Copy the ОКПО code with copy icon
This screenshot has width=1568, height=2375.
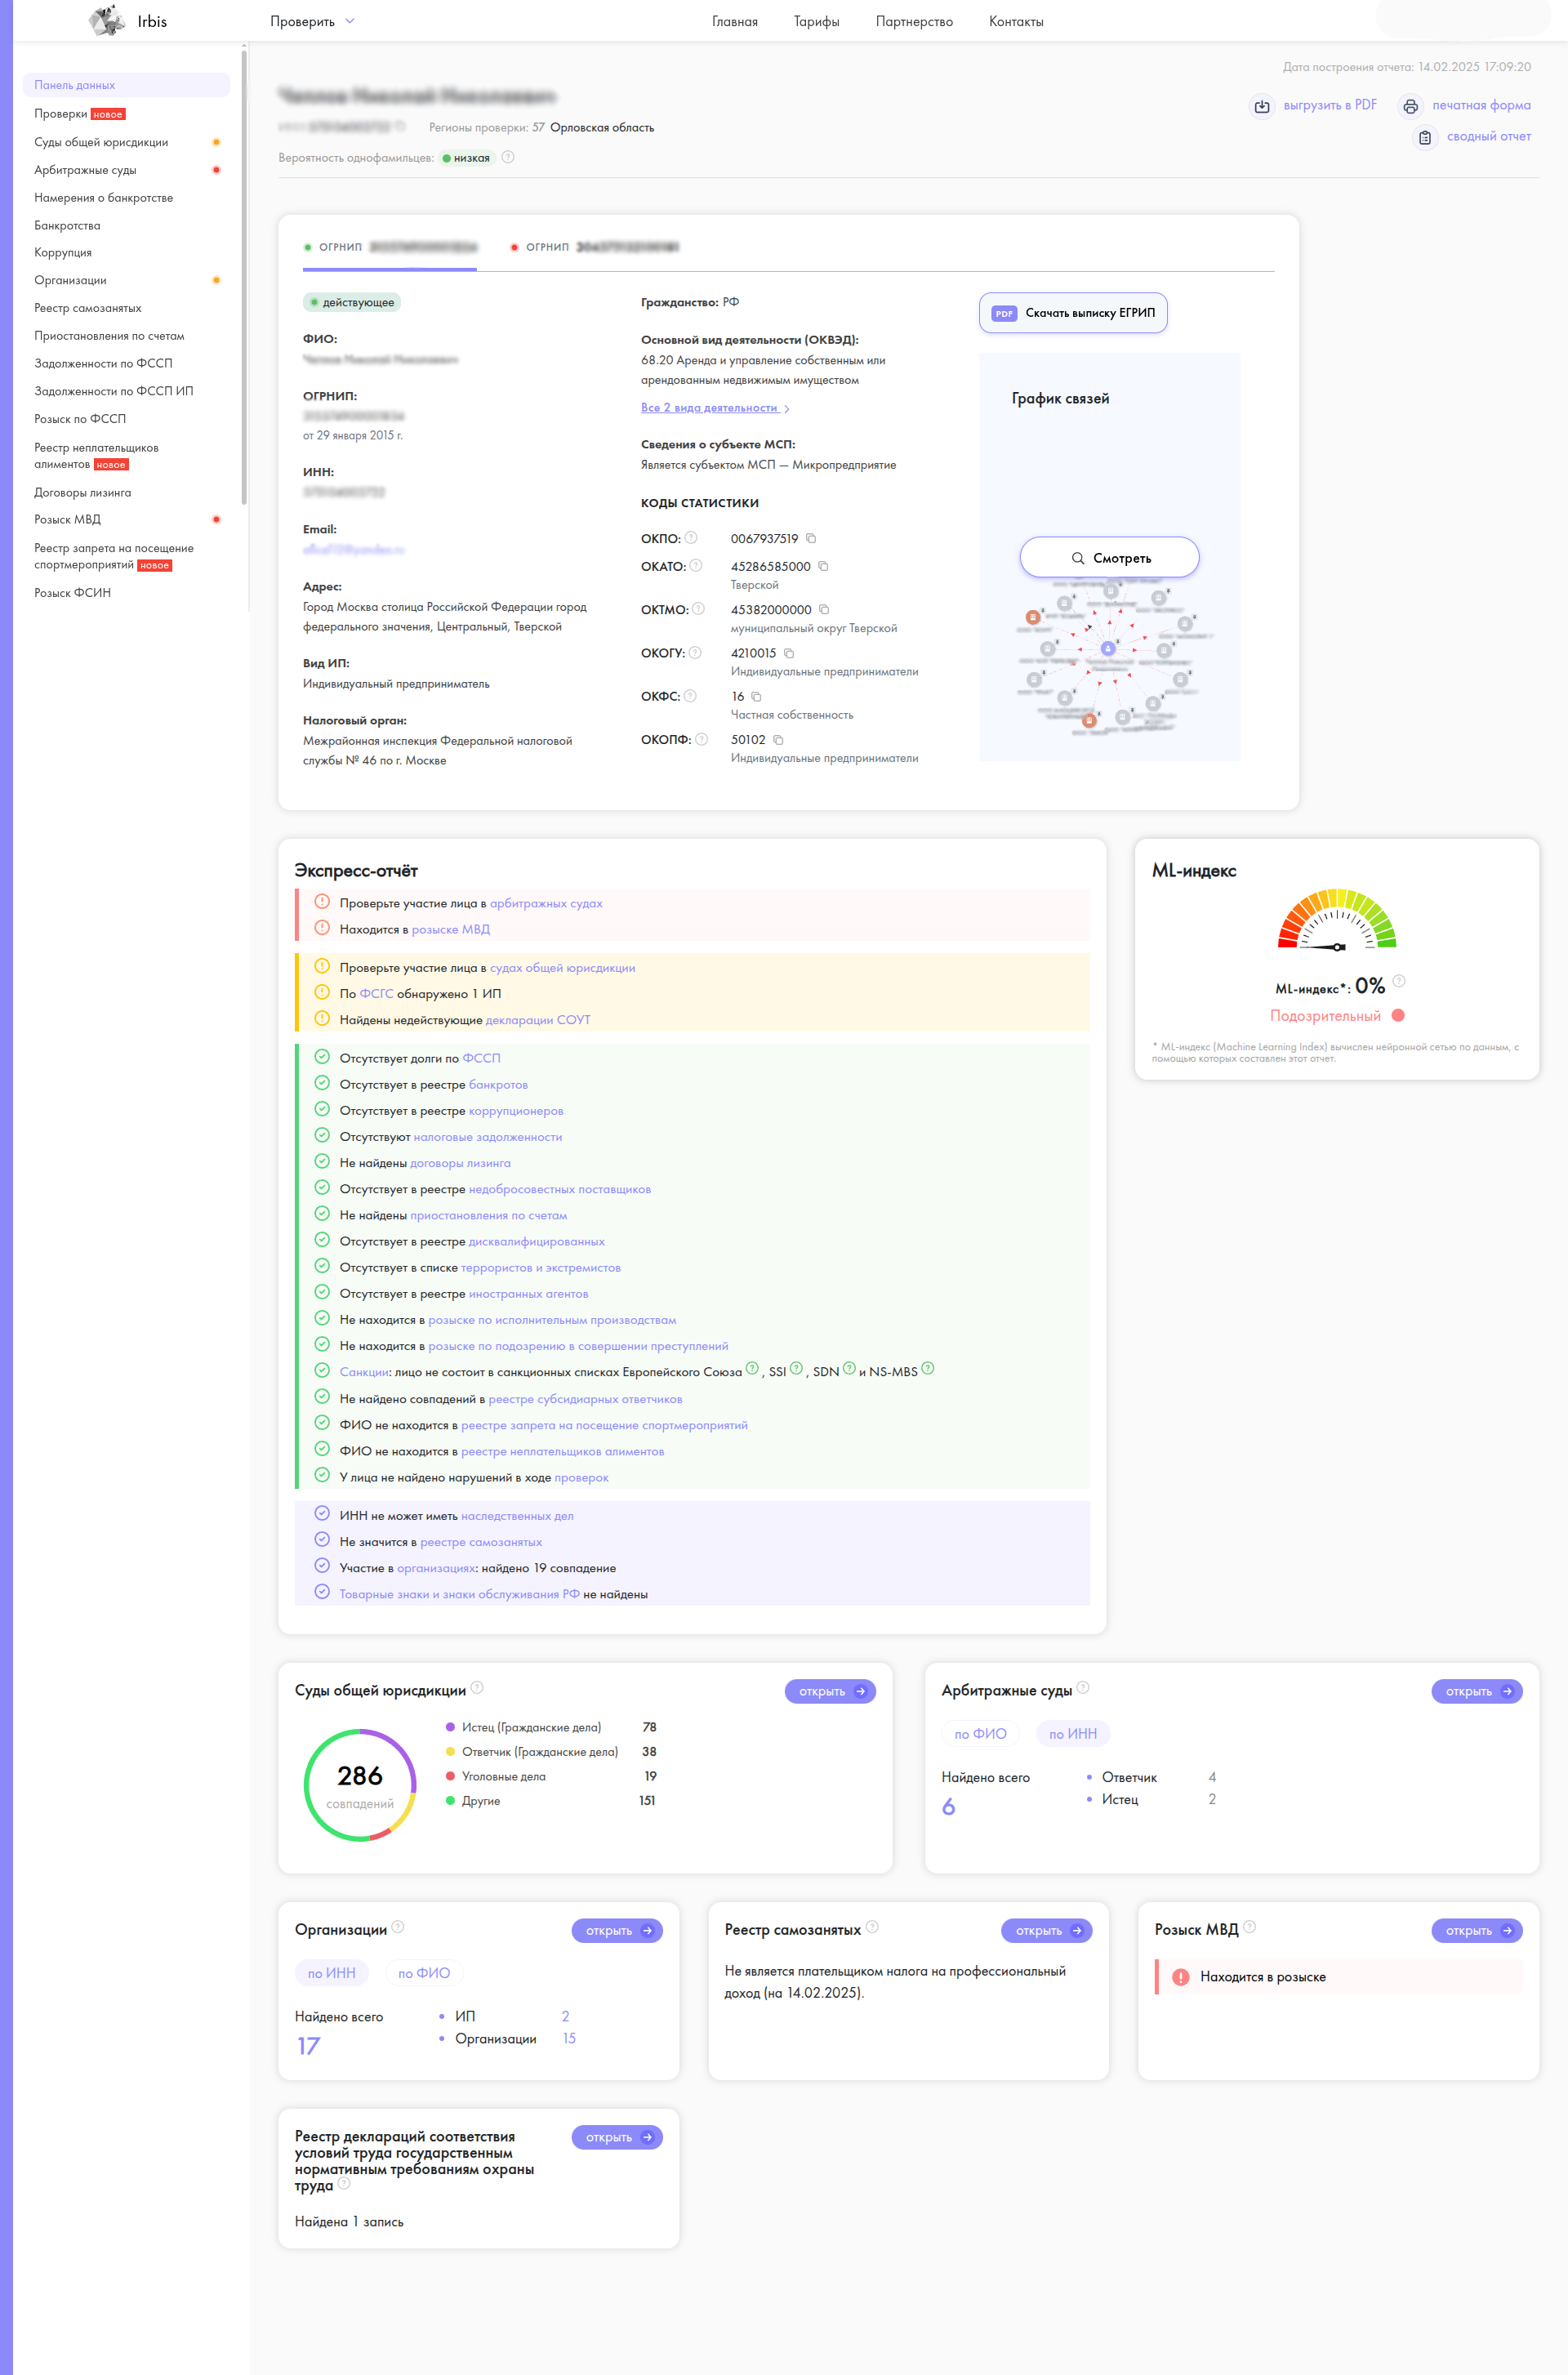point(811,539)
